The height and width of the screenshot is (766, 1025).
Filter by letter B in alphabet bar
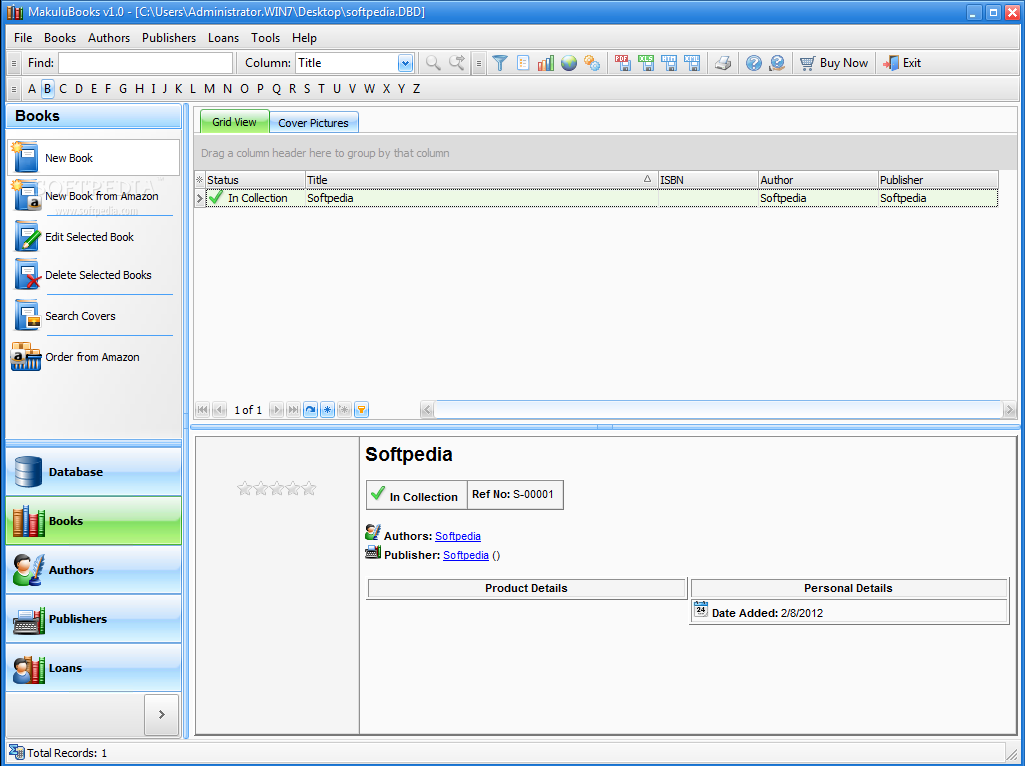click(47, 88)
